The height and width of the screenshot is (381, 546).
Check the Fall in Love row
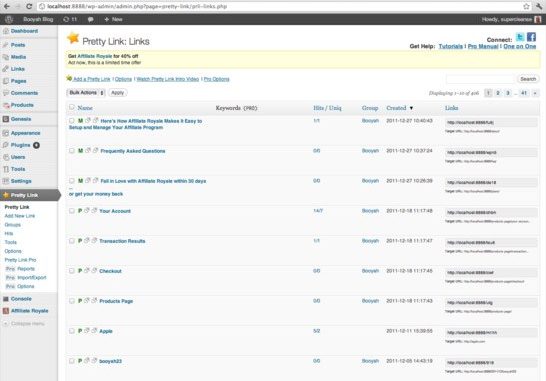pyautogui.click(x=72, y=181)
